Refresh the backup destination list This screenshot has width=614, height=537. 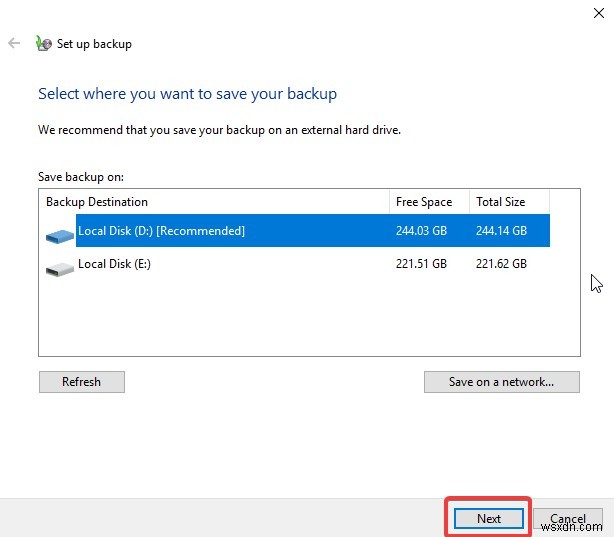coord(82,382)
